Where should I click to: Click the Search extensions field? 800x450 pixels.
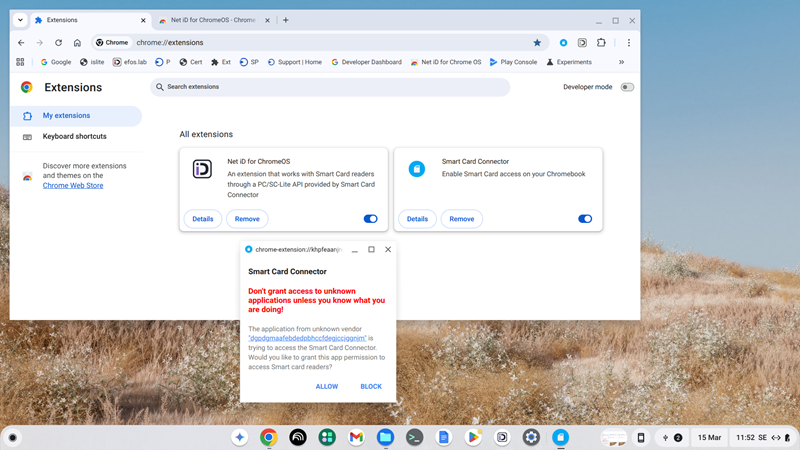[330, 87]
